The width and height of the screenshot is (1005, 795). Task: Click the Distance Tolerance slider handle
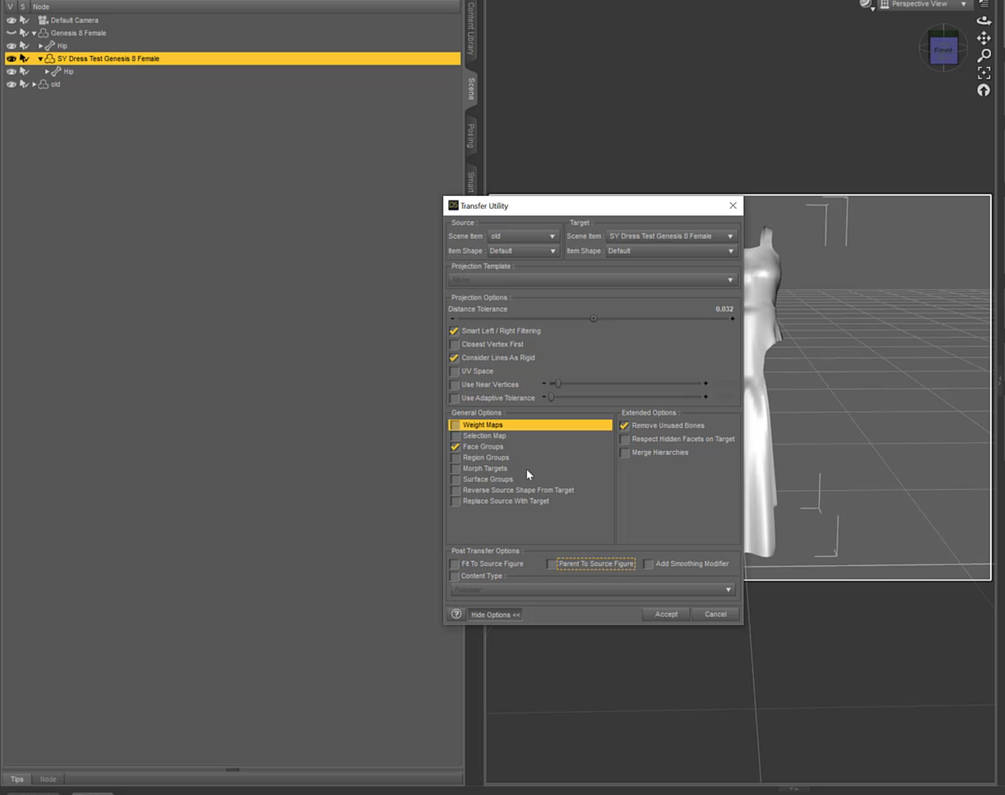[x=594, y=319]
